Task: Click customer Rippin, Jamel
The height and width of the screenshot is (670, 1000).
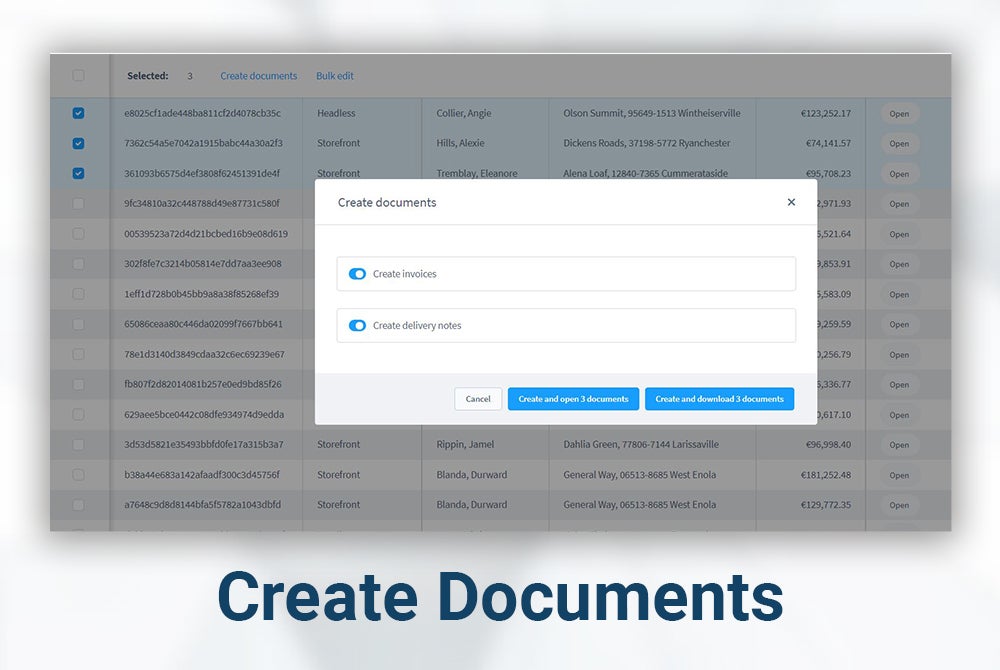Action: pyautogui.click(x=465, y=444)
